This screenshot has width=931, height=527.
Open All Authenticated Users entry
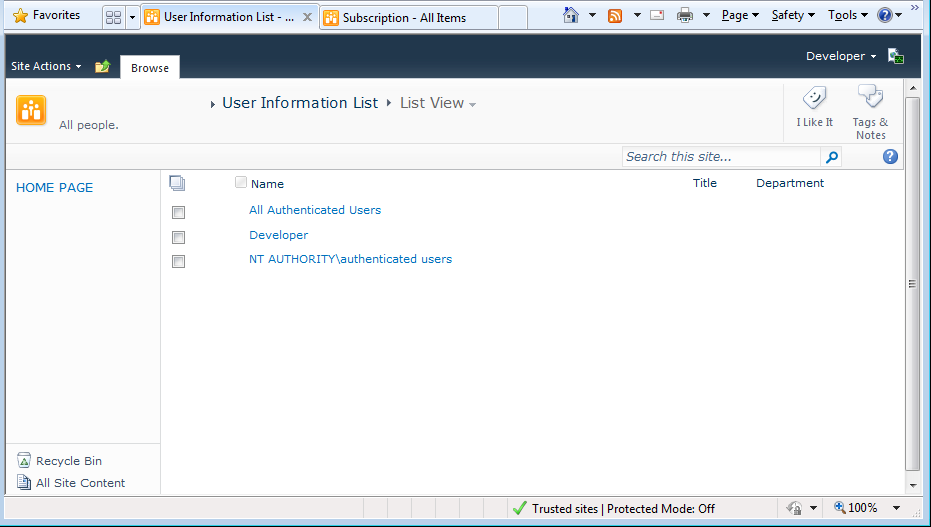coord(315,210)
